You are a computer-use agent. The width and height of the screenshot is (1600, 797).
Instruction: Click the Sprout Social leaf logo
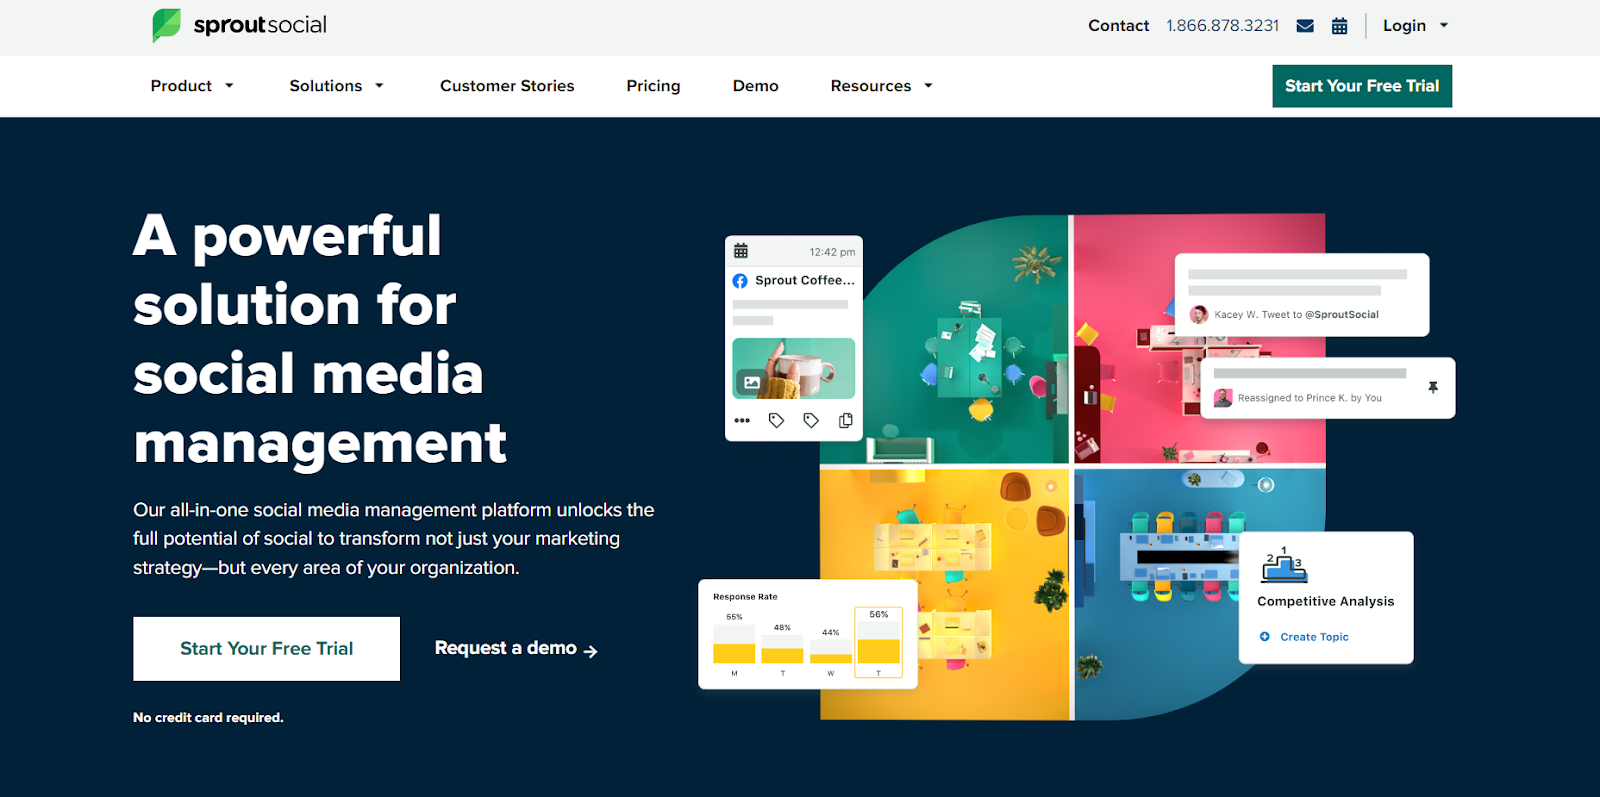(166, 25)
